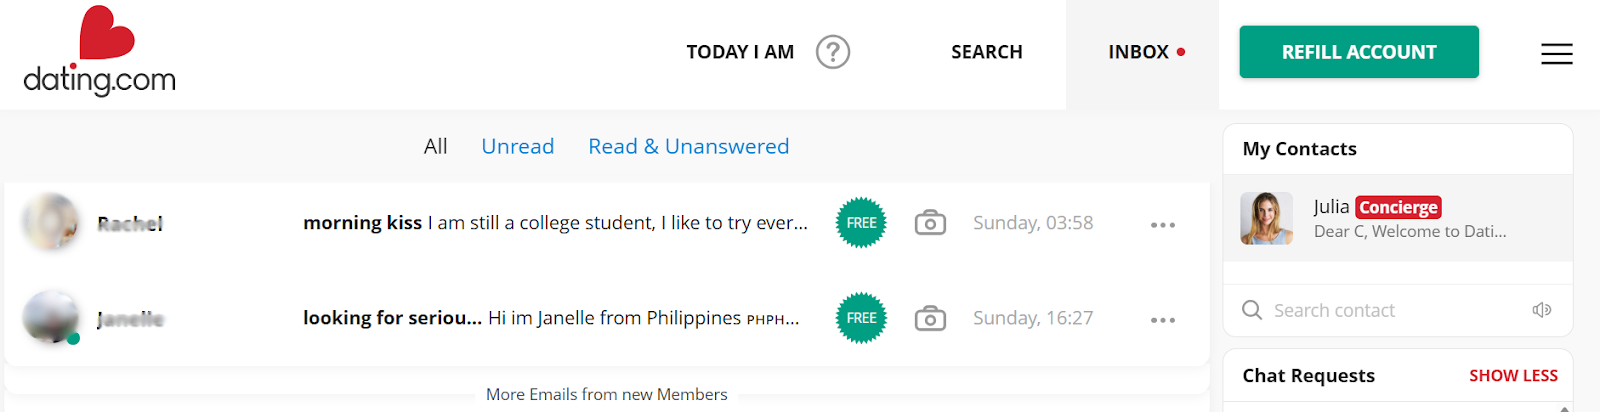Open the Today I Am help question mark
The height and width of the screenshot is (412, 1600).
(832, 52)
